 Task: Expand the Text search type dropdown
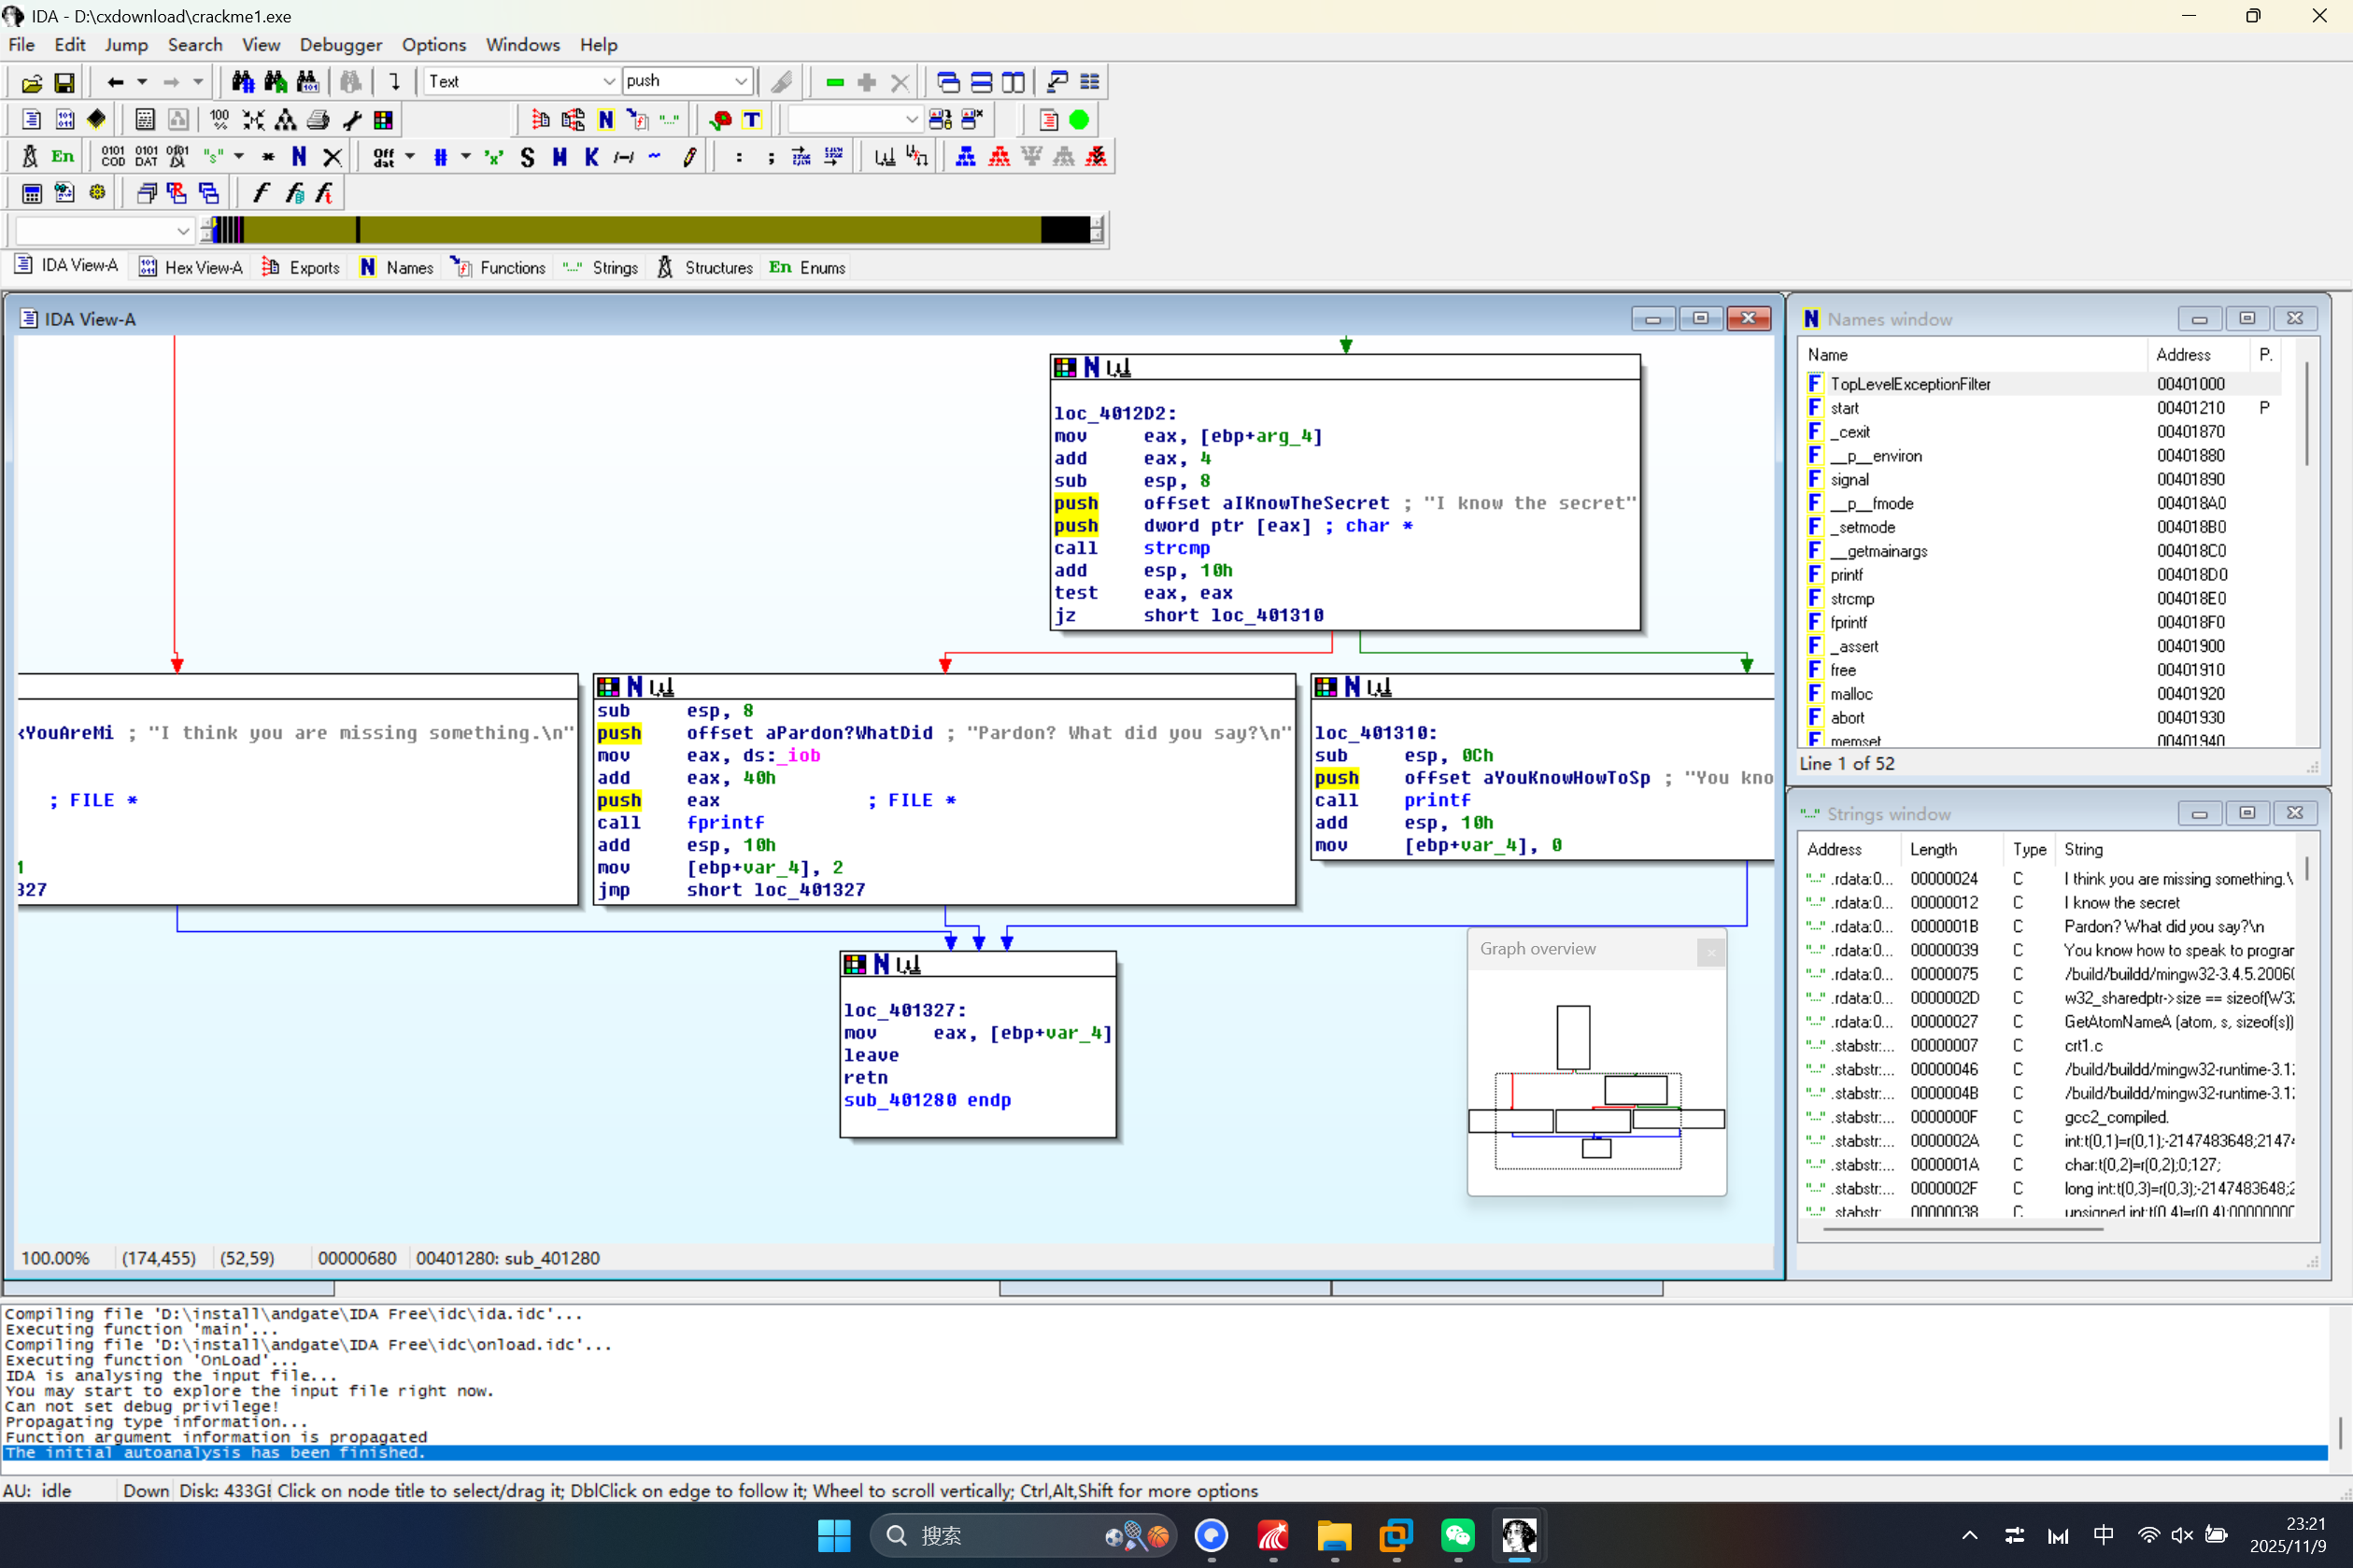pyautogui.click(x=608, y=82)
